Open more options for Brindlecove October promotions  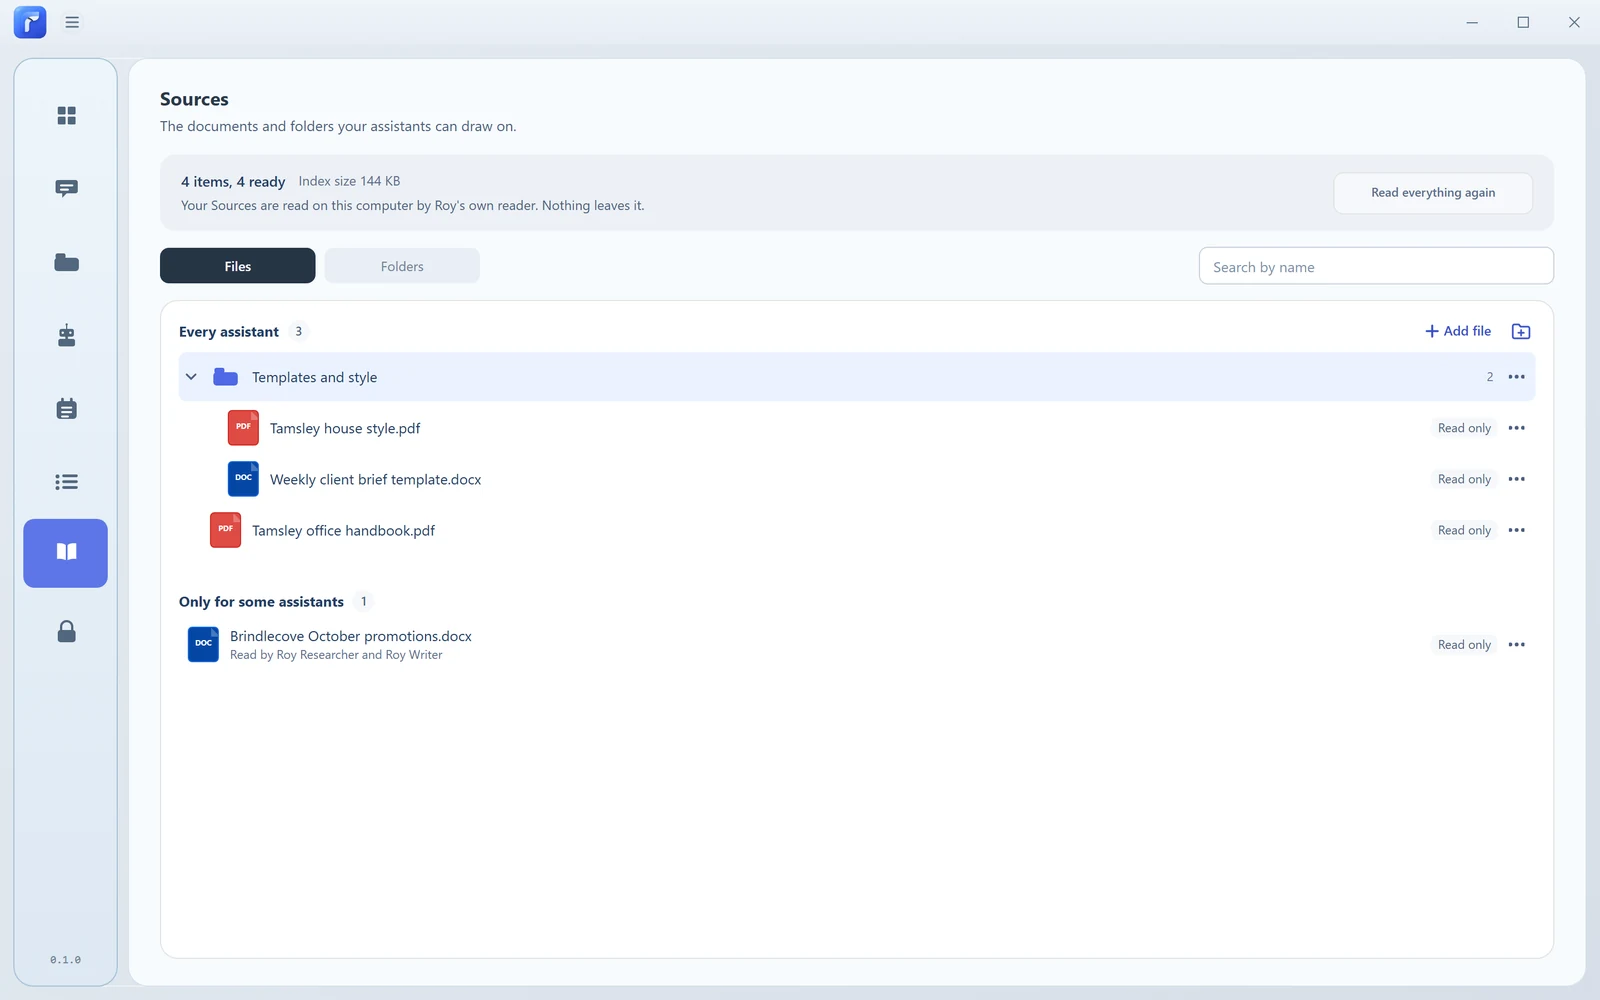point(1516,645)
